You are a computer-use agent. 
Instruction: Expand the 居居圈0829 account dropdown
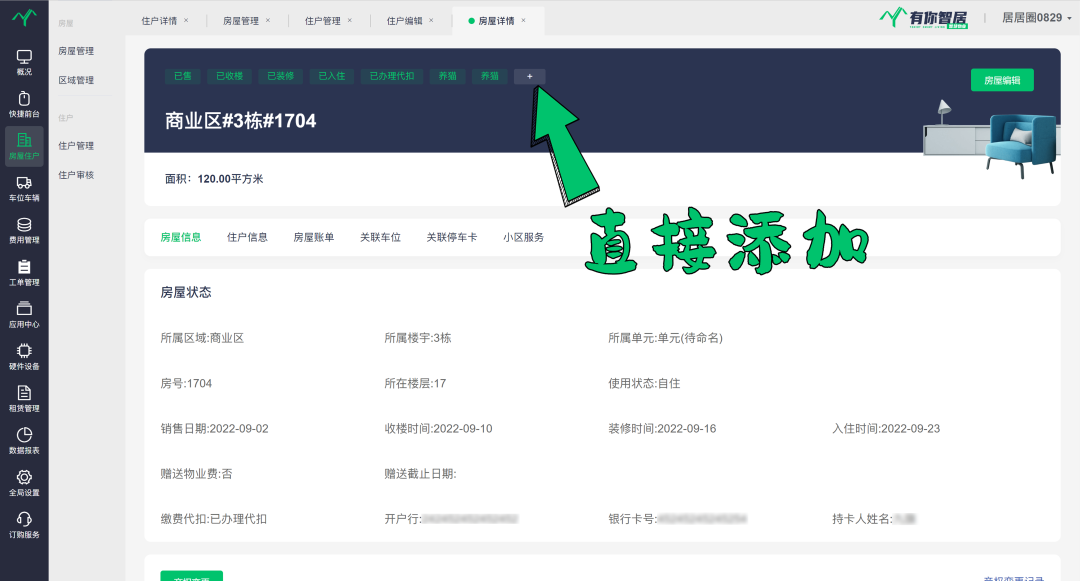point(1038,17)
